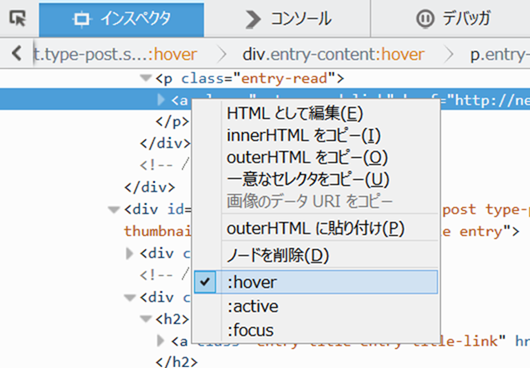Image resolution: width=530 pixels, height=368 pixels.
Task: Open the インスペクタ tab
Action: point(121,19)
